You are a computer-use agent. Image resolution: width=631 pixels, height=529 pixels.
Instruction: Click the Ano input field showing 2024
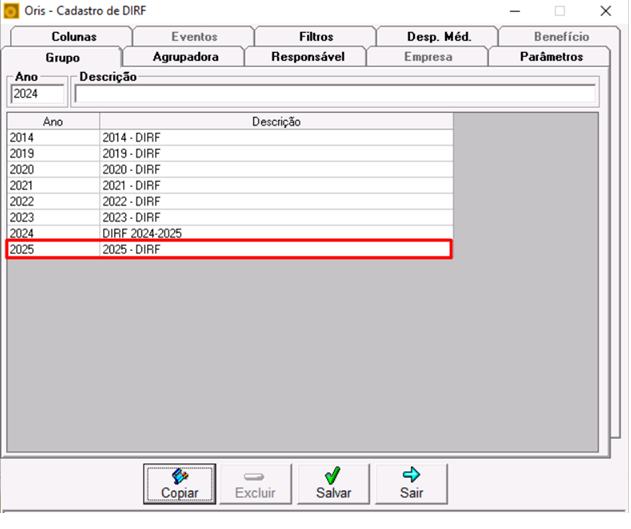37,94
